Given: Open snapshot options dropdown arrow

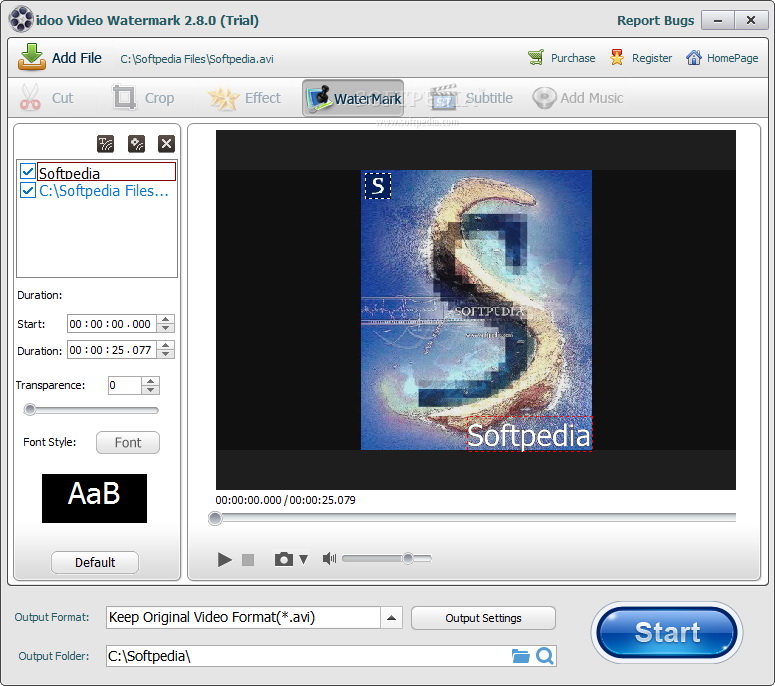Looking at the screenshot, I should tap(303, 559).
